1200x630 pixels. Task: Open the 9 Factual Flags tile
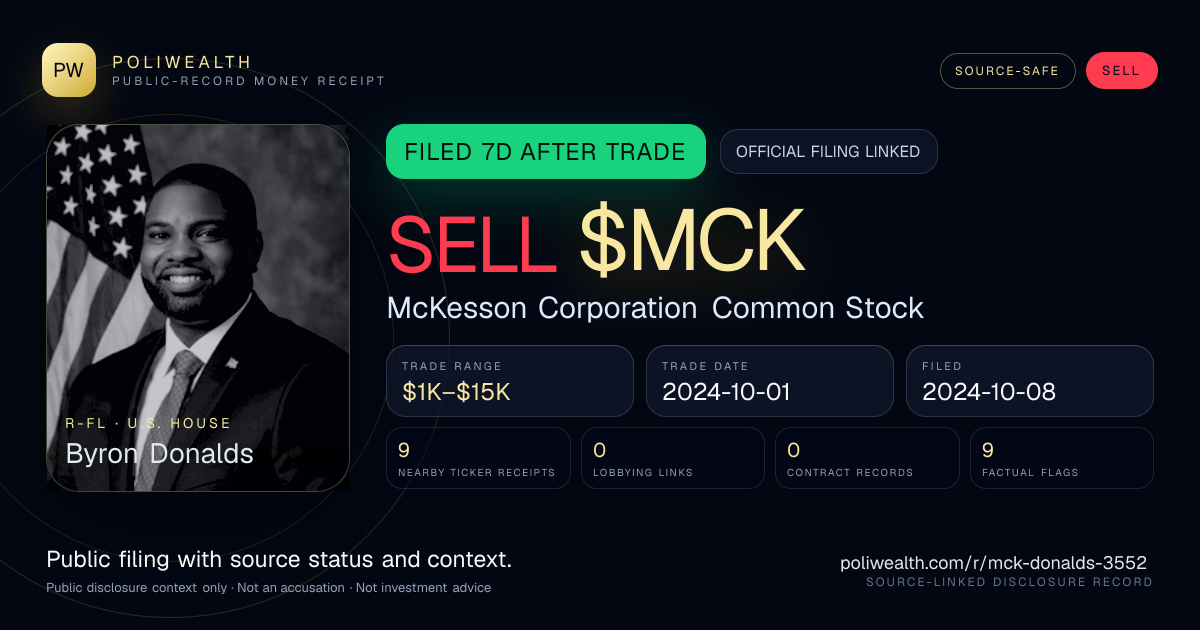point(1062,458)
